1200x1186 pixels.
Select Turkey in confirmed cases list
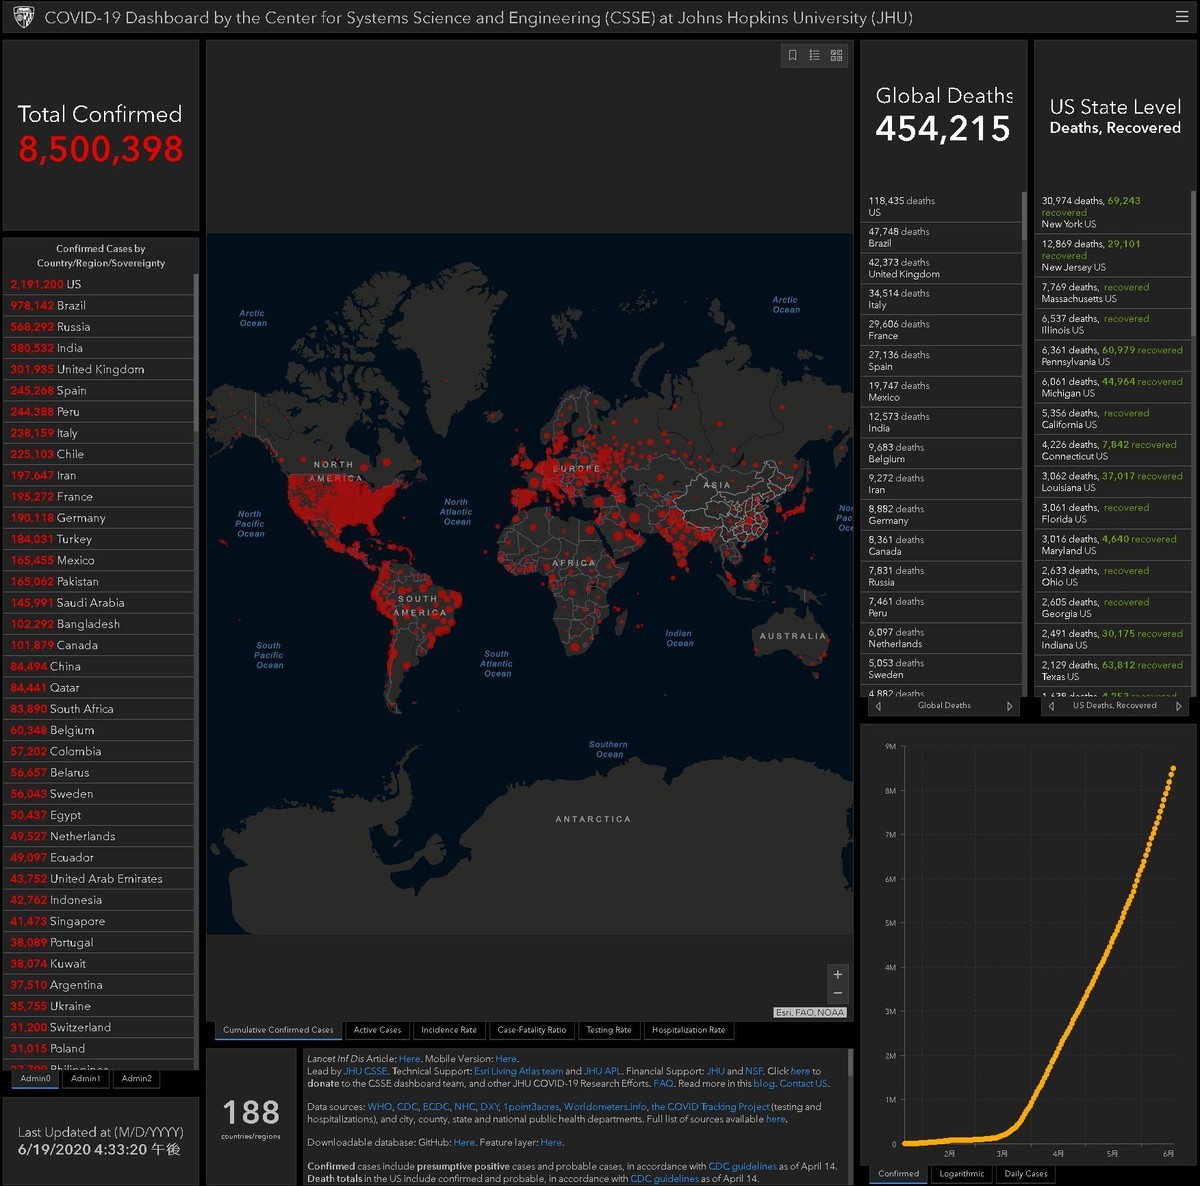tap(98, 539)
